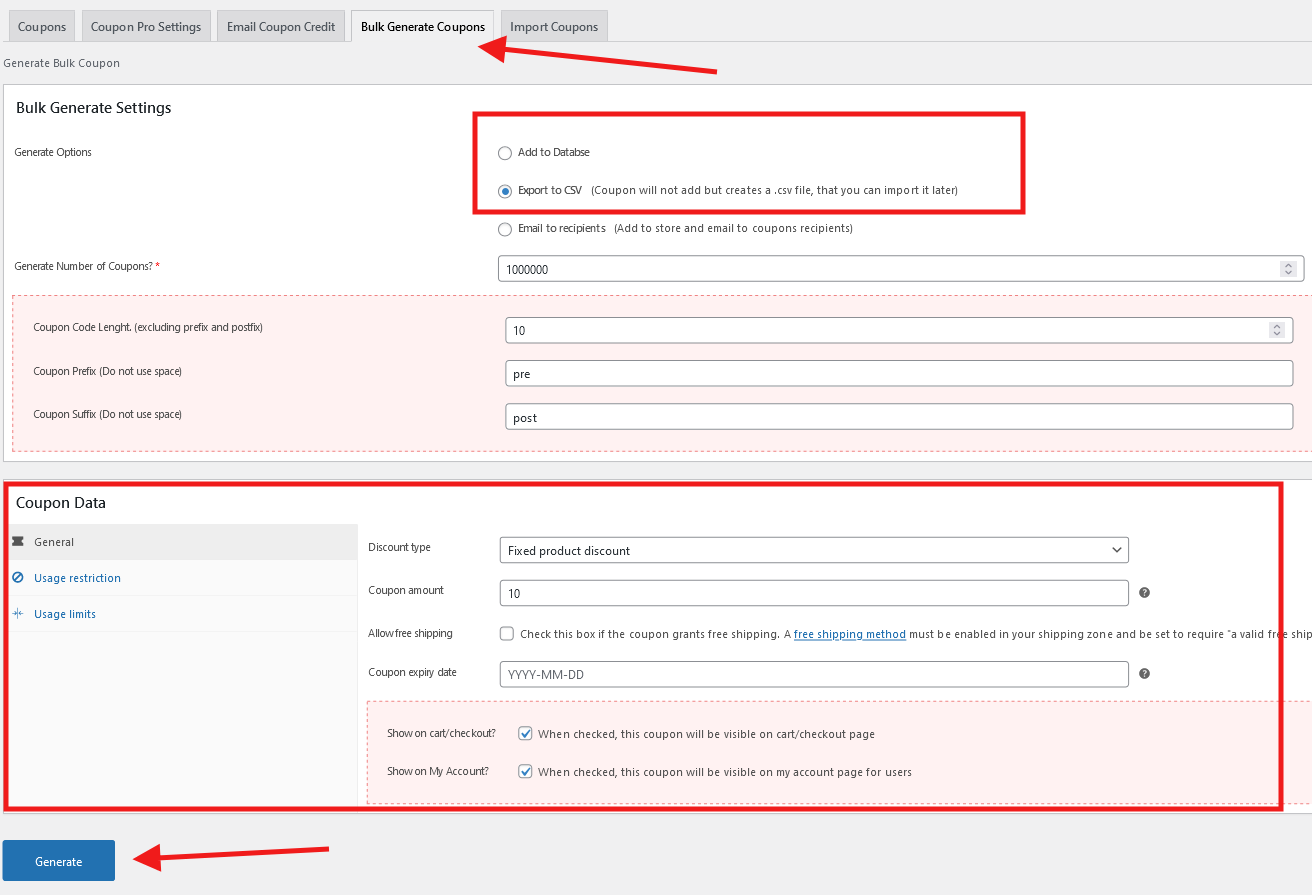Click help icon beside Coupon amount
The height and width of the screenshot is (895, 1312).
pos(1145,593)
